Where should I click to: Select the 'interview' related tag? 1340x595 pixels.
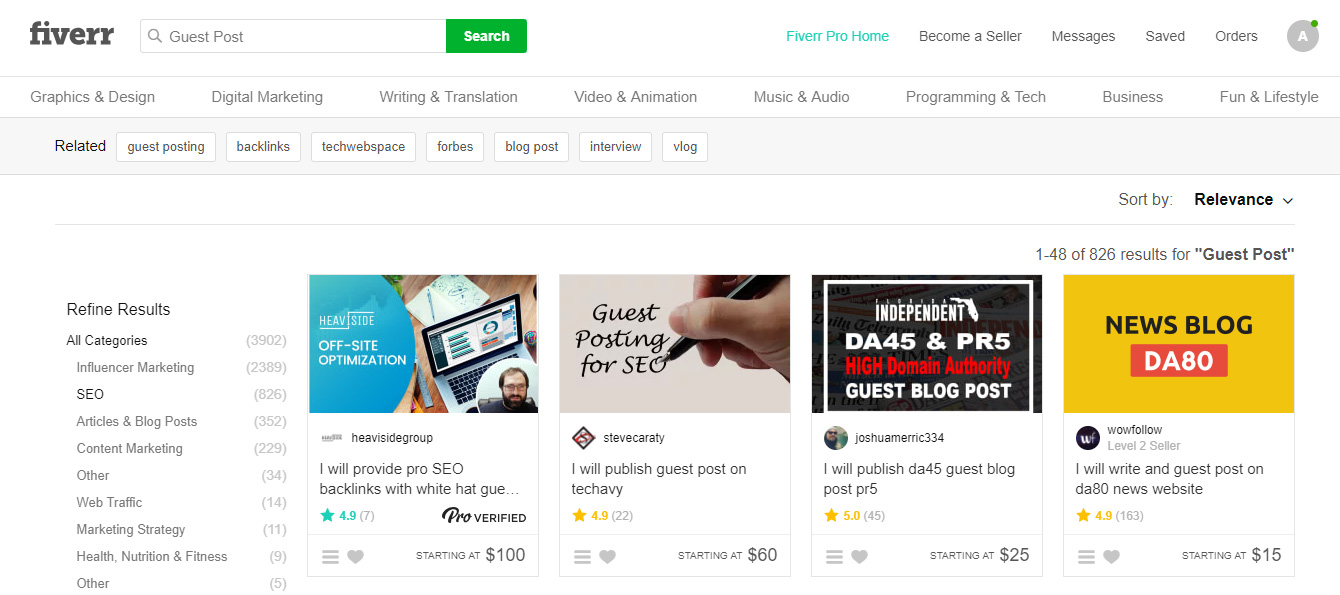coord(615,146)
